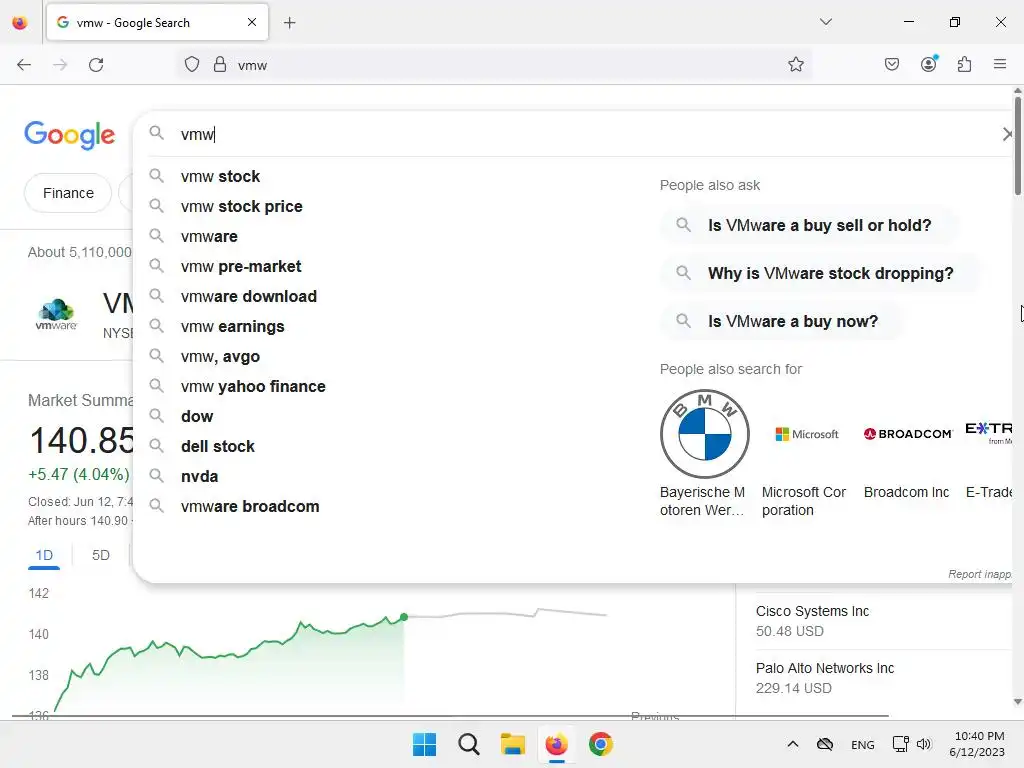Viewport: 1024px width, 768px height.
Task: Select suggestion vmw earnings
Action: point(232,327)
